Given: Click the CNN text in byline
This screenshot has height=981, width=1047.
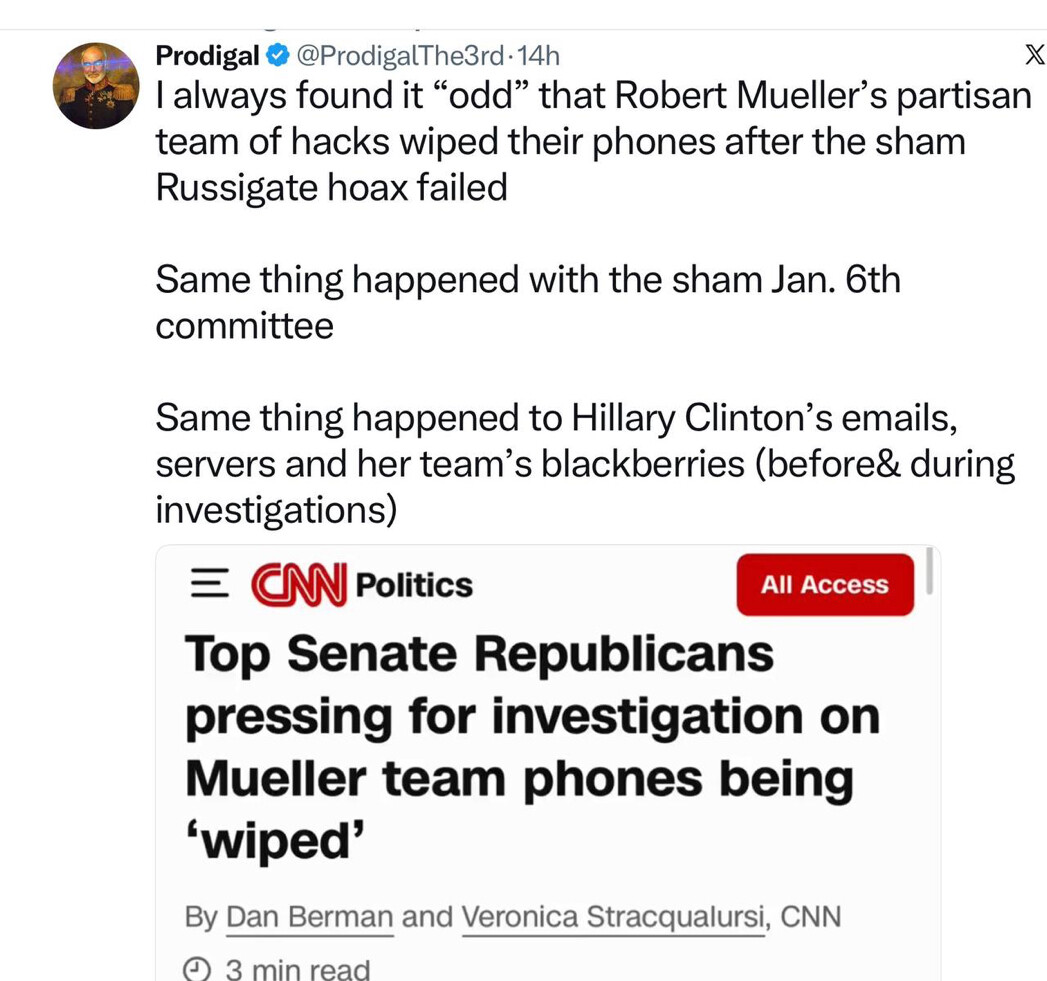Looking at the screenshot, I should (x=809, y=916).
